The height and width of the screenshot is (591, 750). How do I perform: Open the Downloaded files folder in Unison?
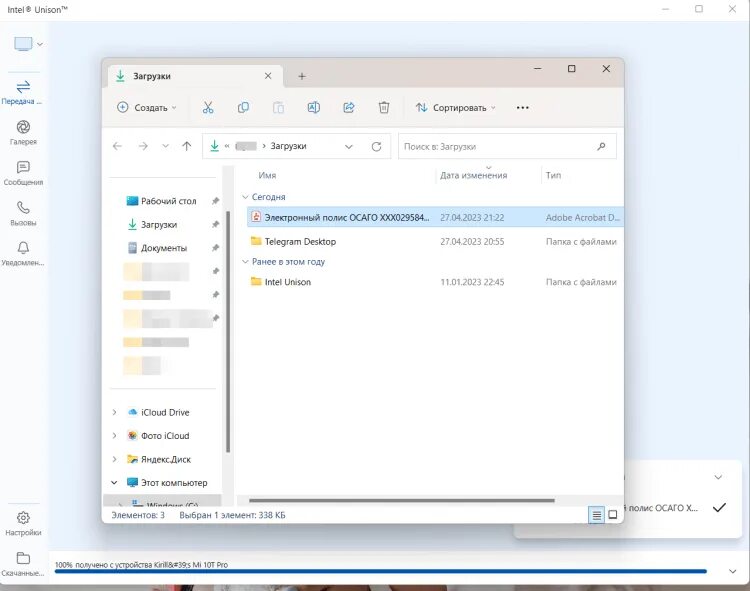click(23, 564)
